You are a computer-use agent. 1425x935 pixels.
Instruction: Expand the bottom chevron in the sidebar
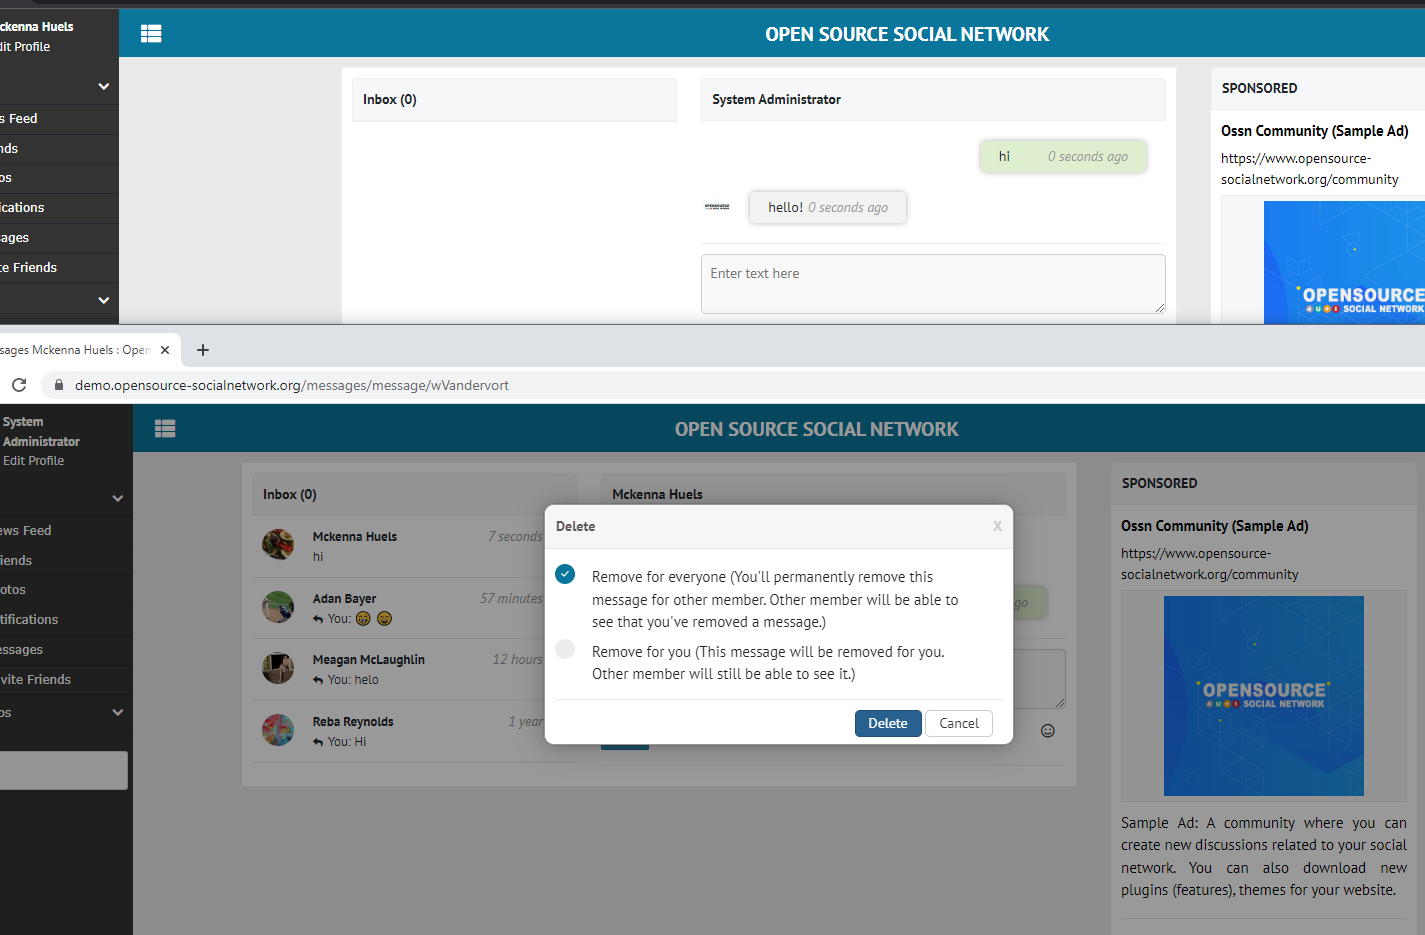point(117,712)
